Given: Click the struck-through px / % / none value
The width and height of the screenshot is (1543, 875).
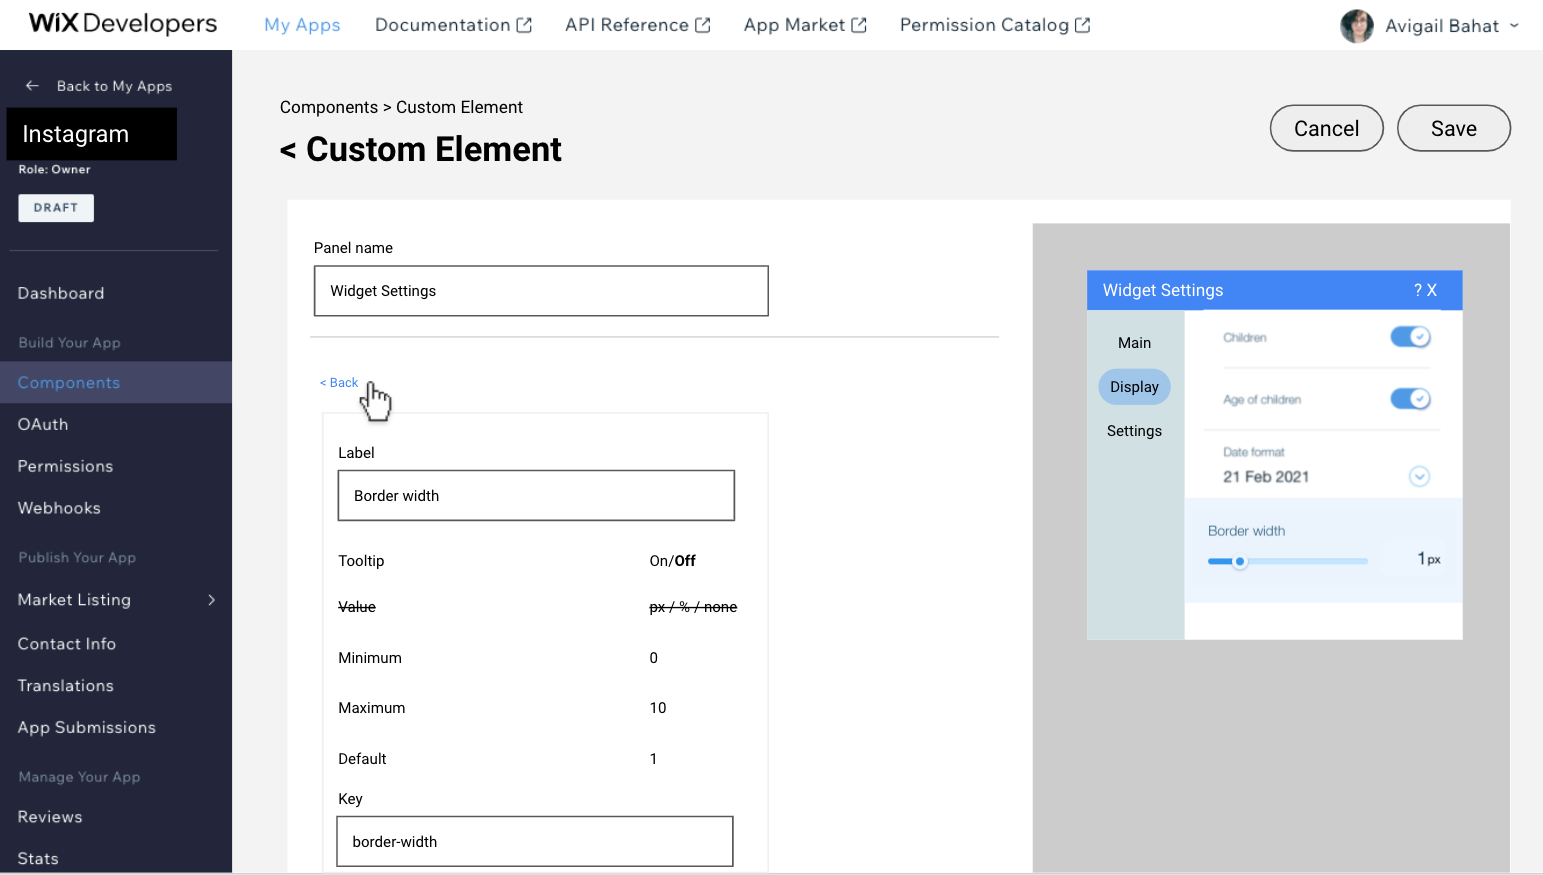Looking at the screenshot, I should [x=693, y=607].
